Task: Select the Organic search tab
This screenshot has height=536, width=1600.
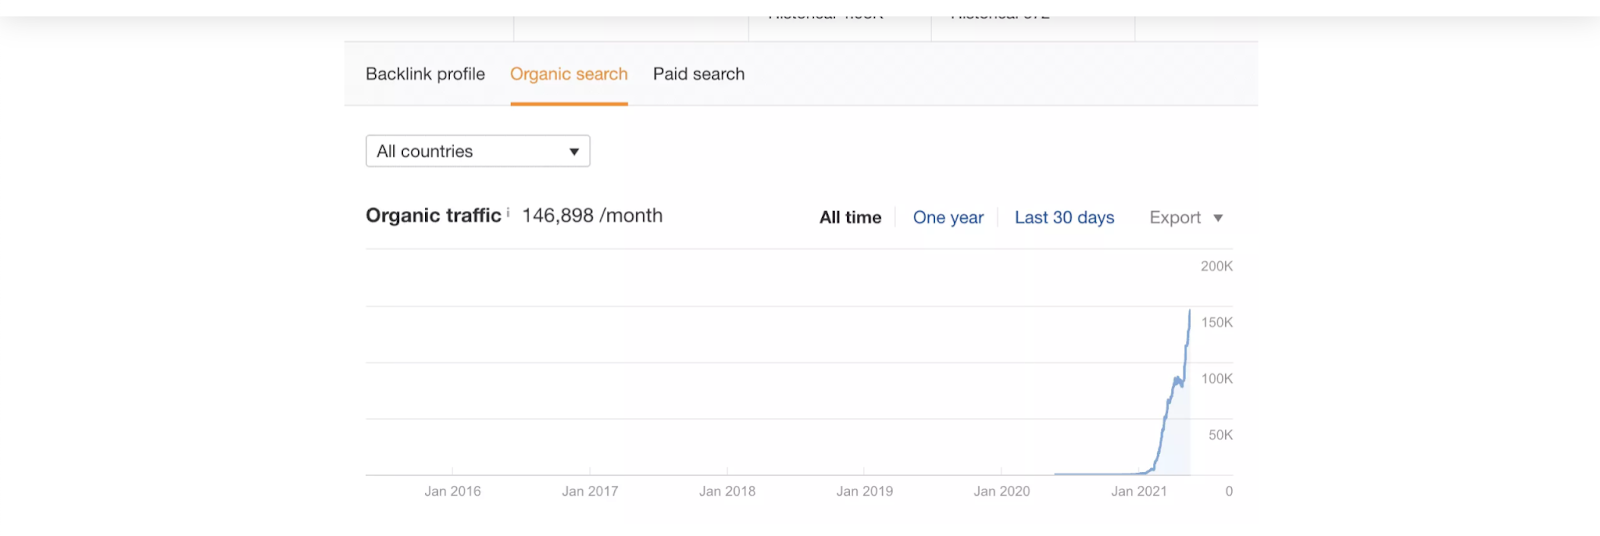Action: [569, 74]
